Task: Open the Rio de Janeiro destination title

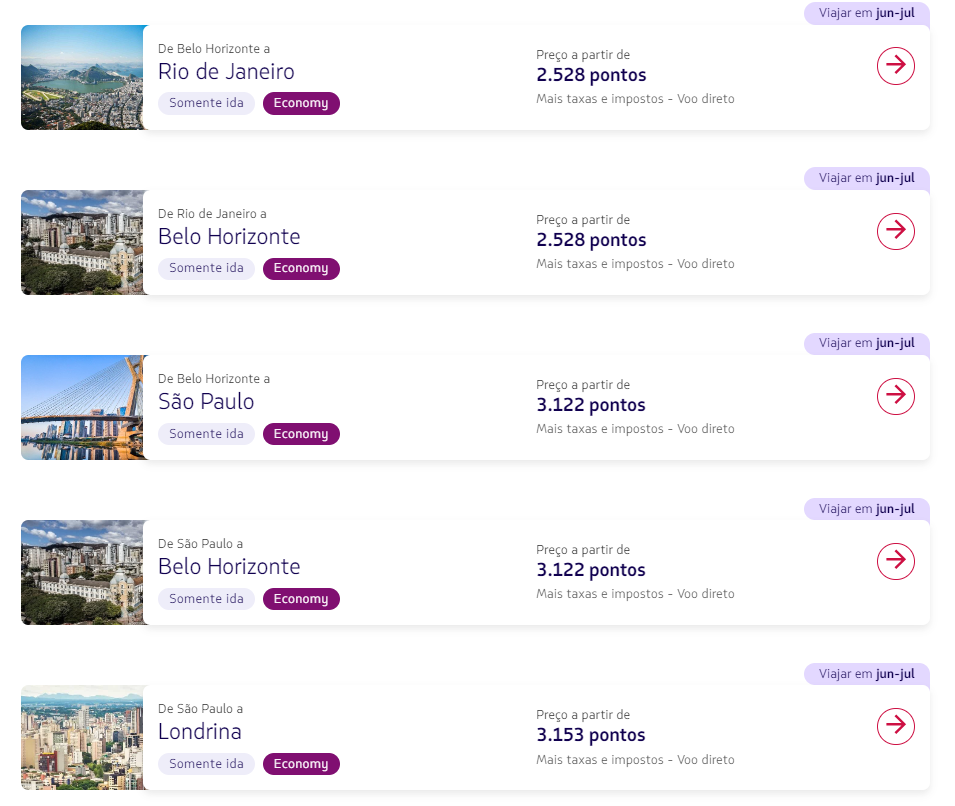Action: [x=227, y=71]
